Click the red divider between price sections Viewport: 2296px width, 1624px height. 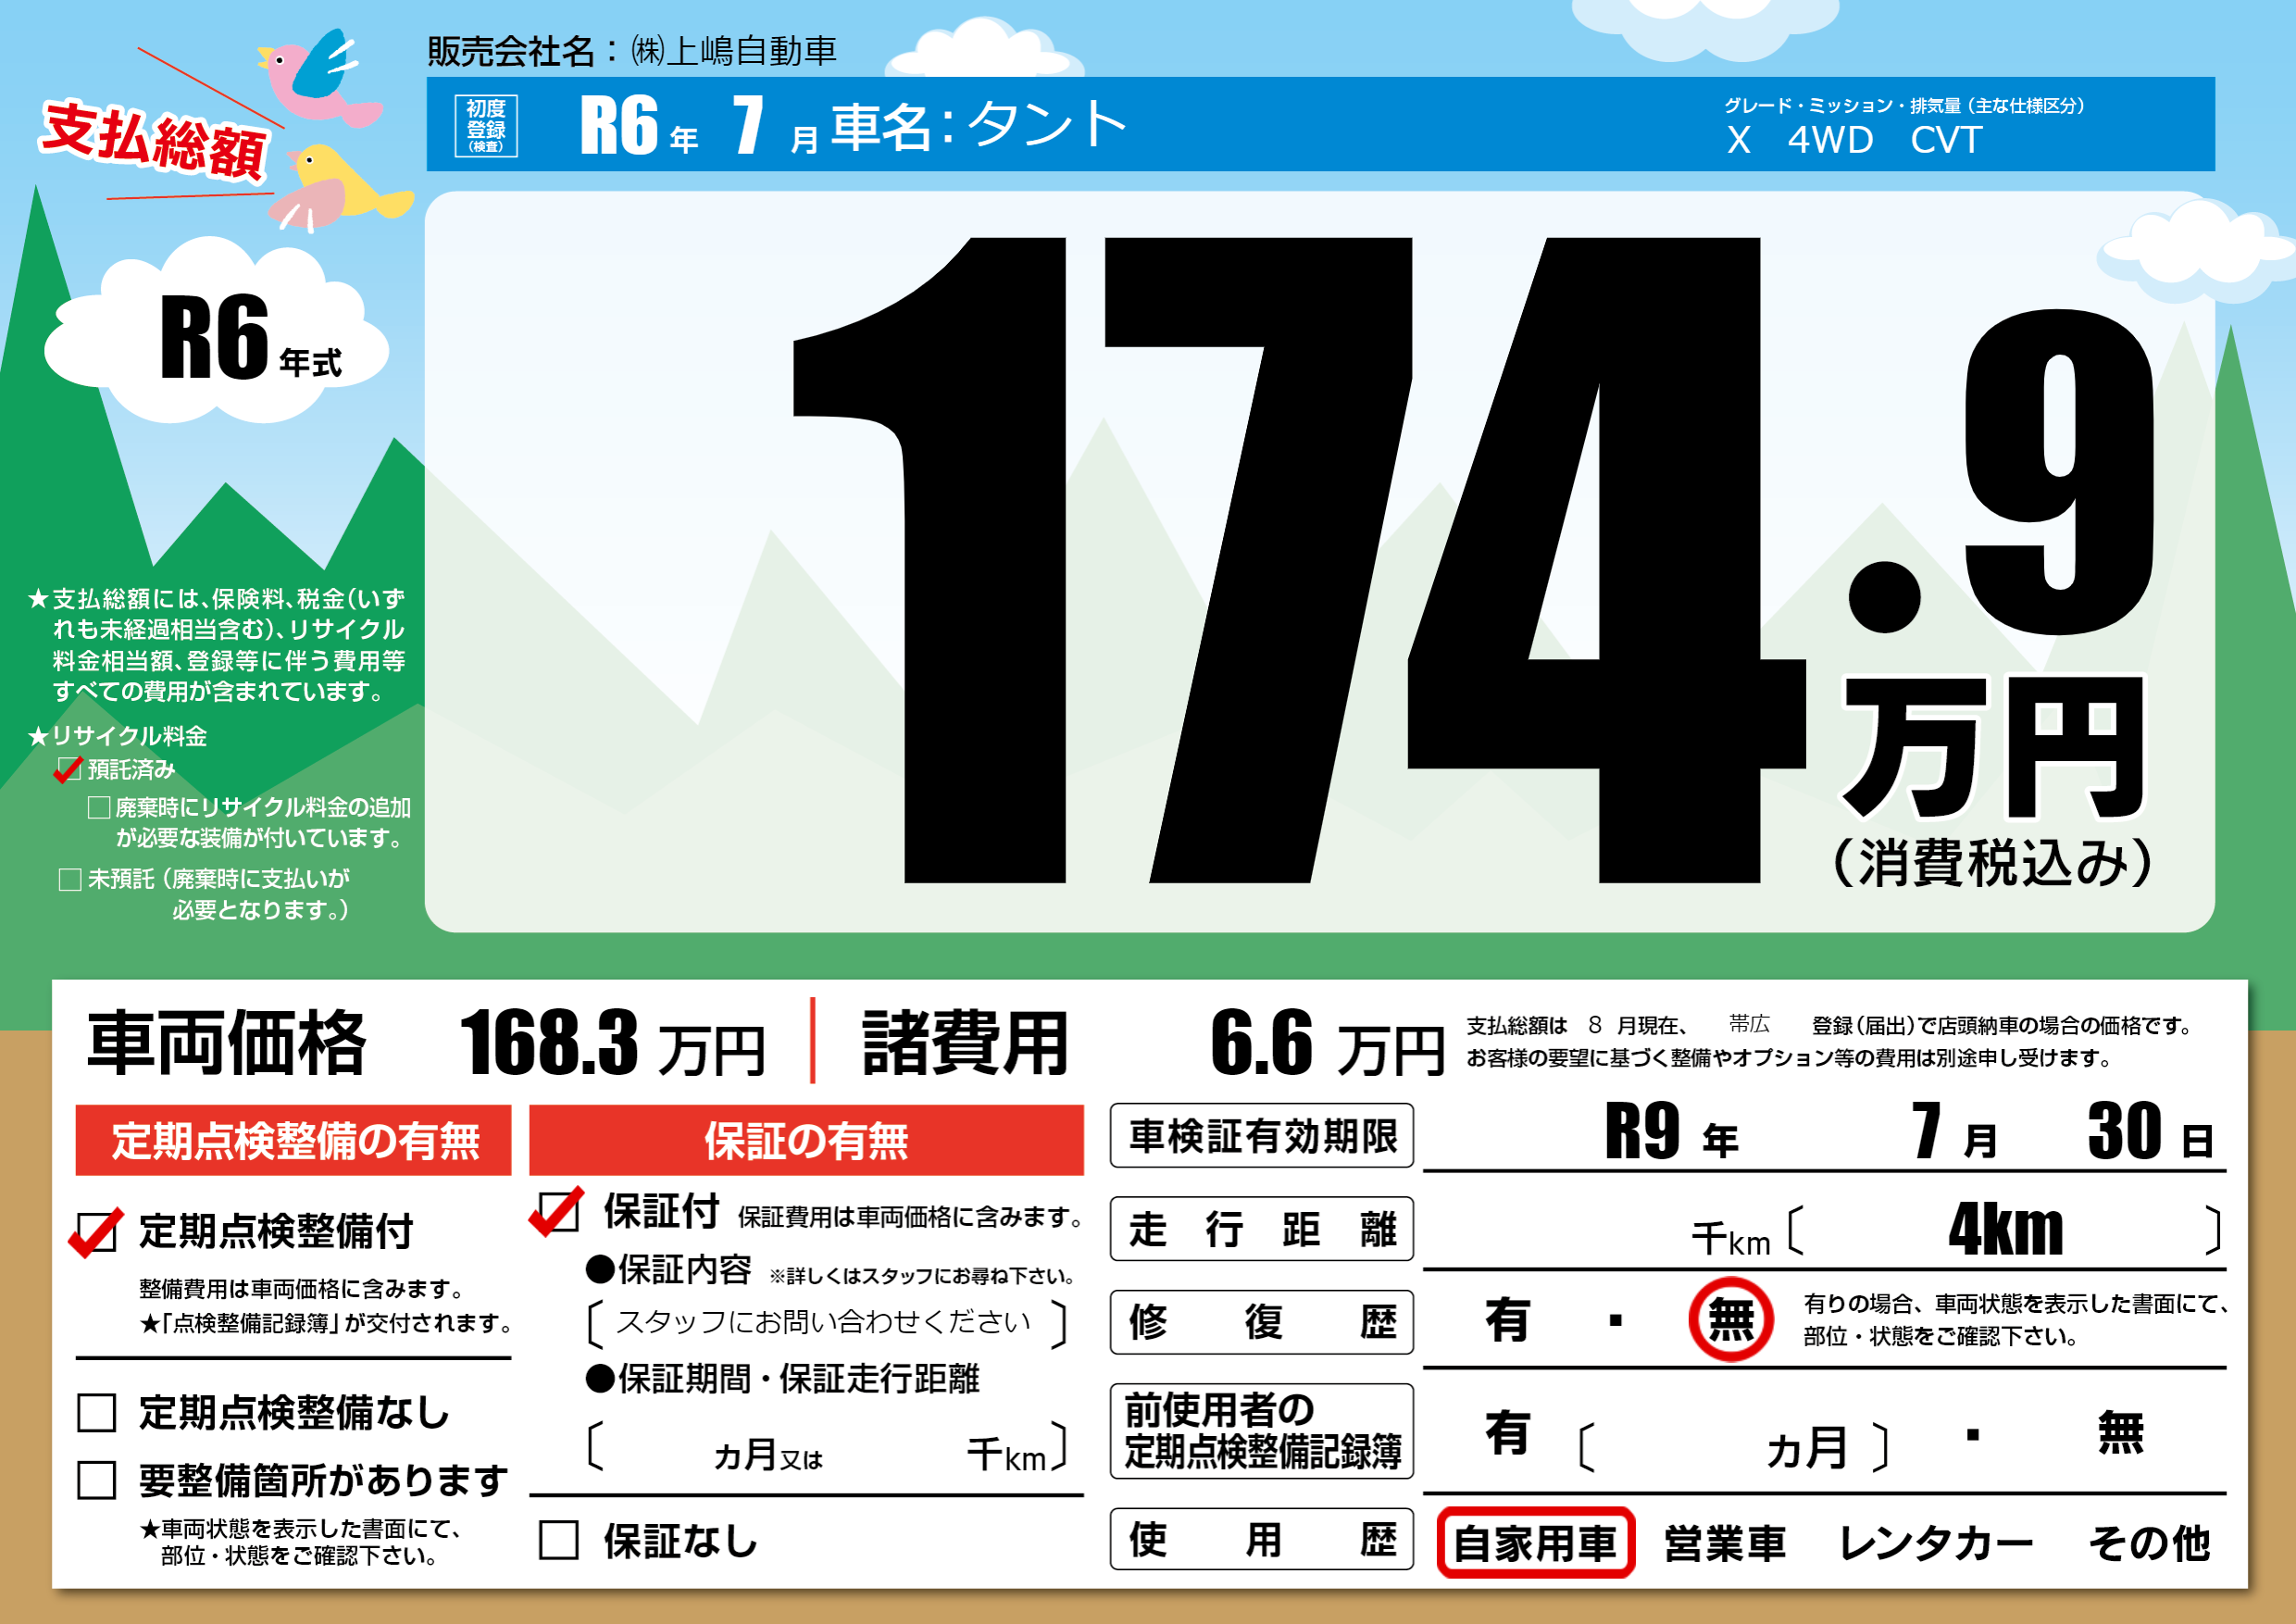click(x=812, y=1040)
